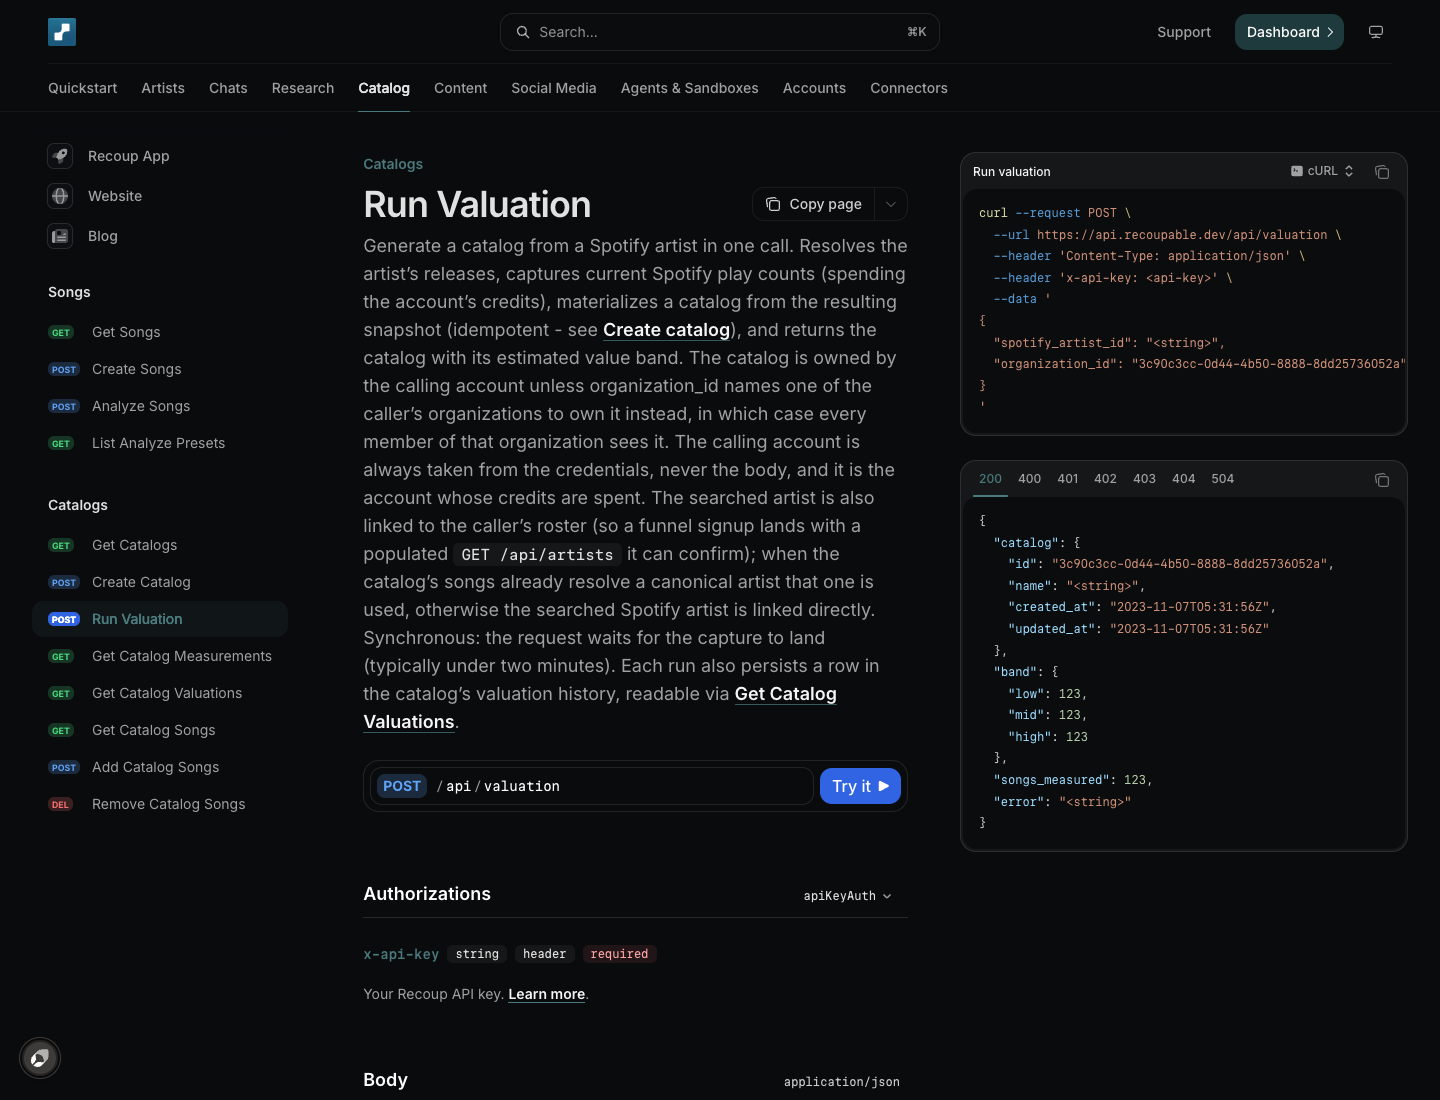Click the Blog newspaper icon

pos(60,236)
